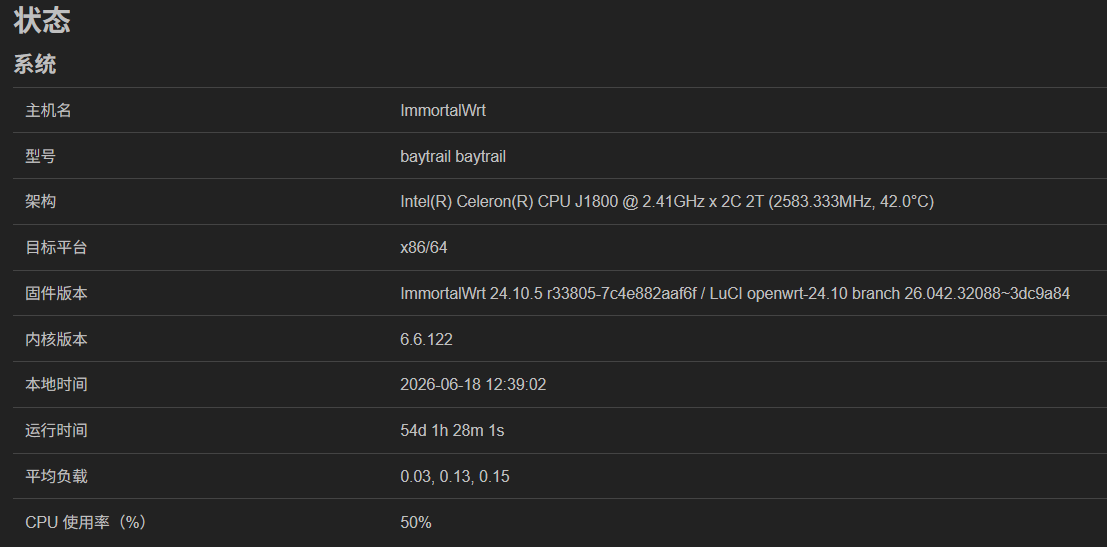This screenshot has width=1107, height=547.
Task: Click the ImmortalWrt hostname value
Action: point(443,110)
